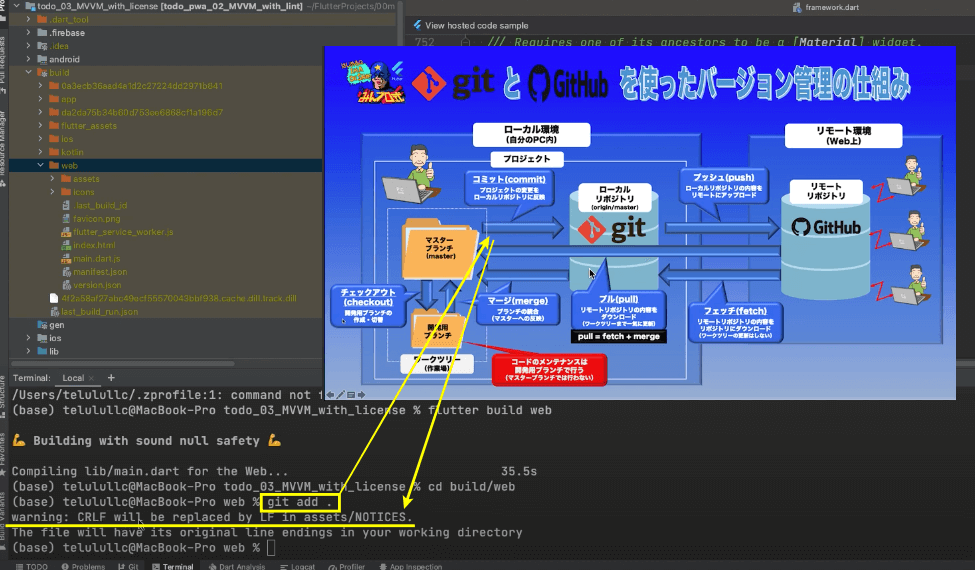
Task: Click Flutter icon beside View hosted code sample
Action: pyautogui.click(x=417, y=25)
